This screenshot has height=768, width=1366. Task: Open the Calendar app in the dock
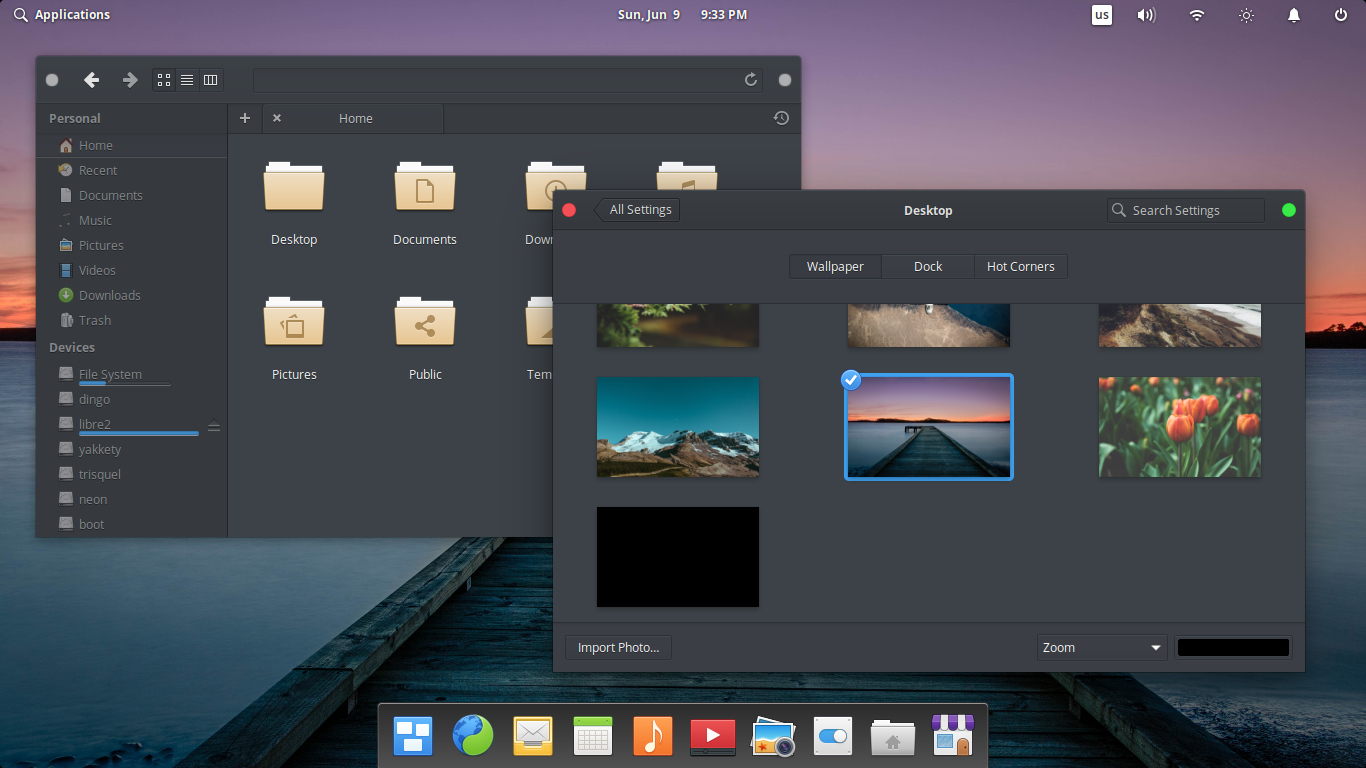(593, 737)
